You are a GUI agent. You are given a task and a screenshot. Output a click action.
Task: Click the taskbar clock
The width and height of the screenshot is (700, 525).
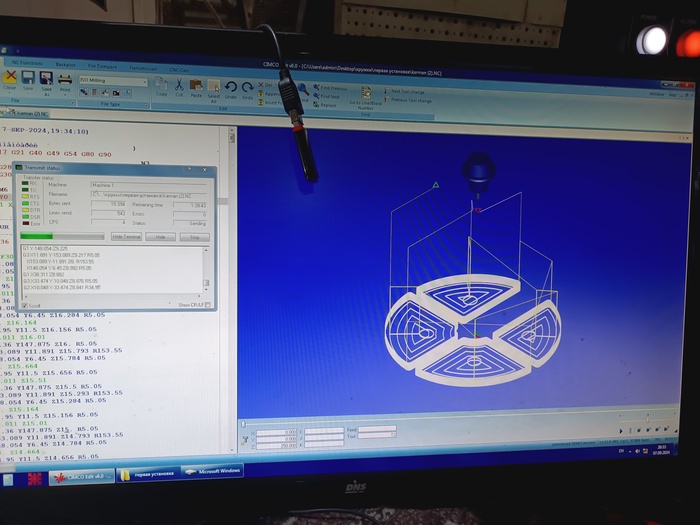(662, 450)
